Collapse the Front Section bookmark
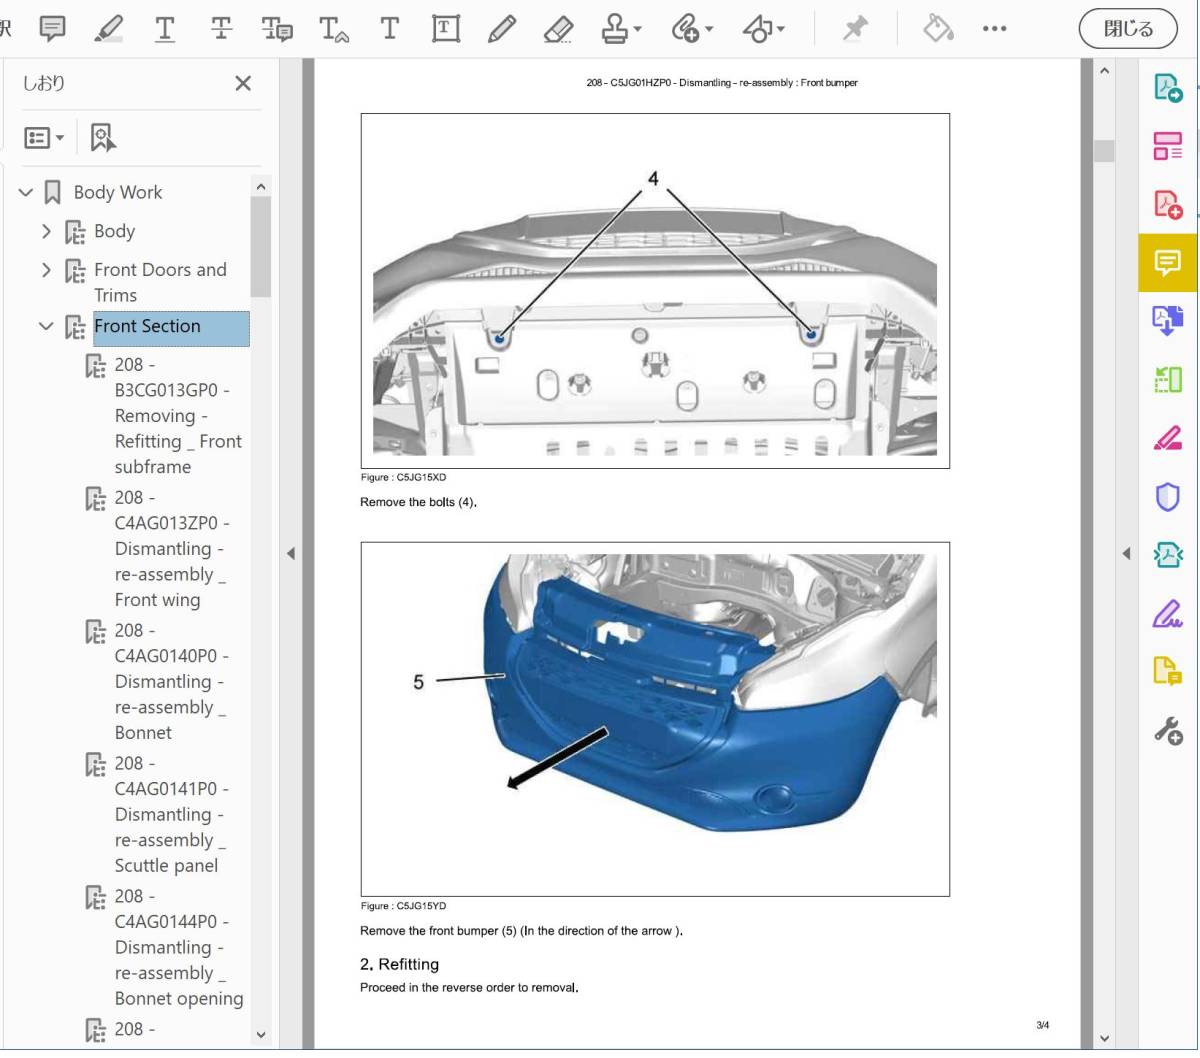This screenshot has height=1058, width=1200. pos(46,326)
